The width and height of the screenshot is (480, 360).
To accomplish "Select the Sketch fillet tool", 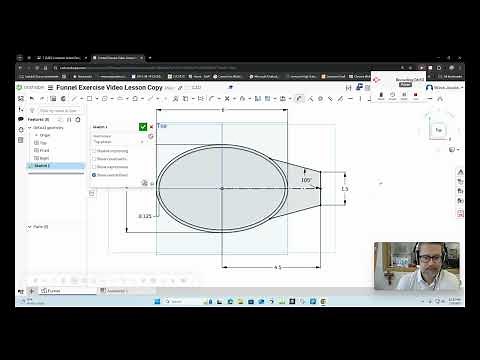I will [x=212, y=99].
